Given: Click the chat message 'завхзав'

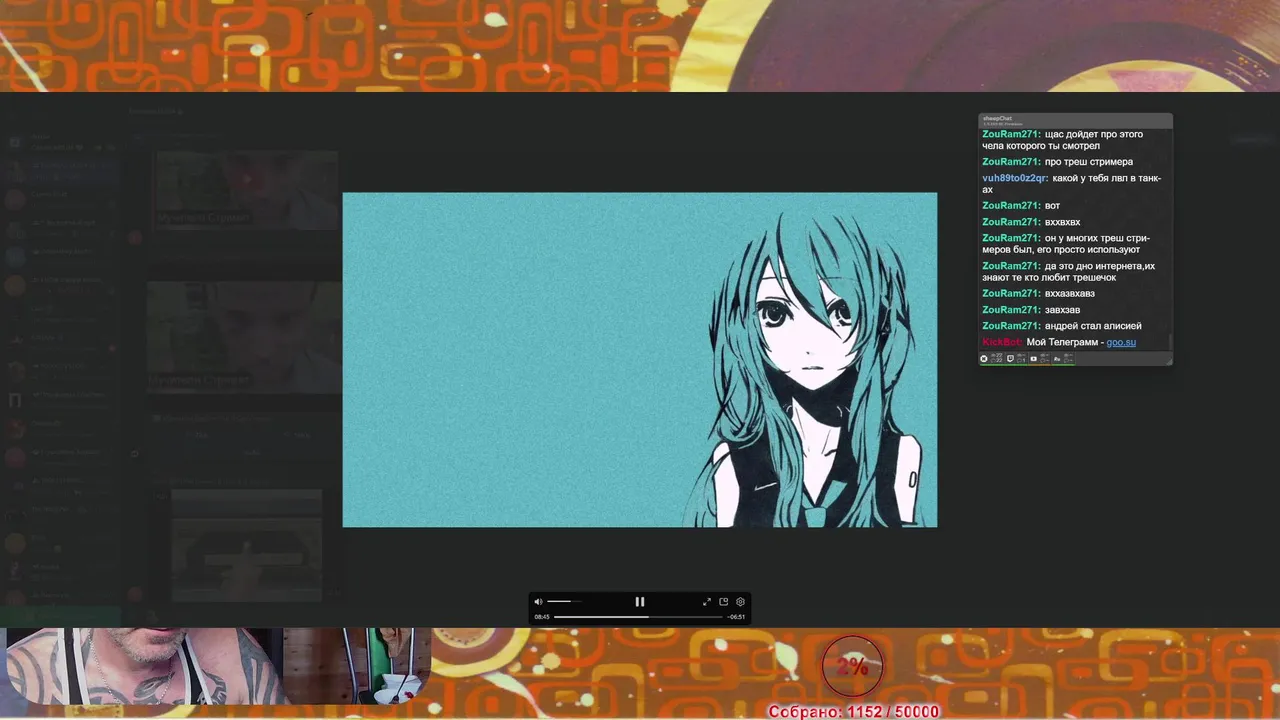Looking at the screenshot, I should (x=1062, y=310).
